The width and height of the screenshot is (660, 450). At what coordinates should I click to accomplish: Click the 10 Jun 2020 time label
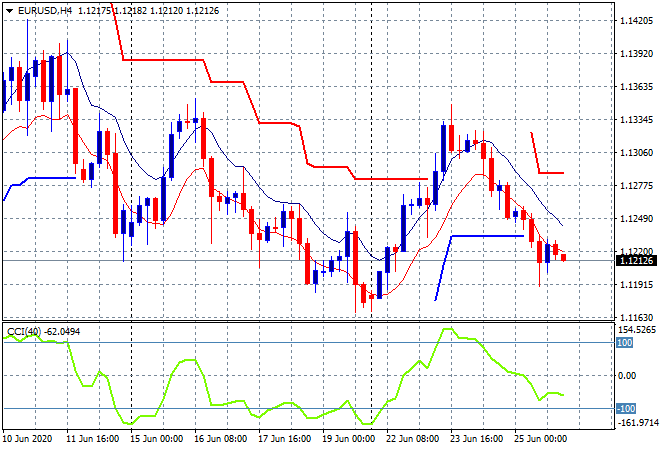(28, 439)
